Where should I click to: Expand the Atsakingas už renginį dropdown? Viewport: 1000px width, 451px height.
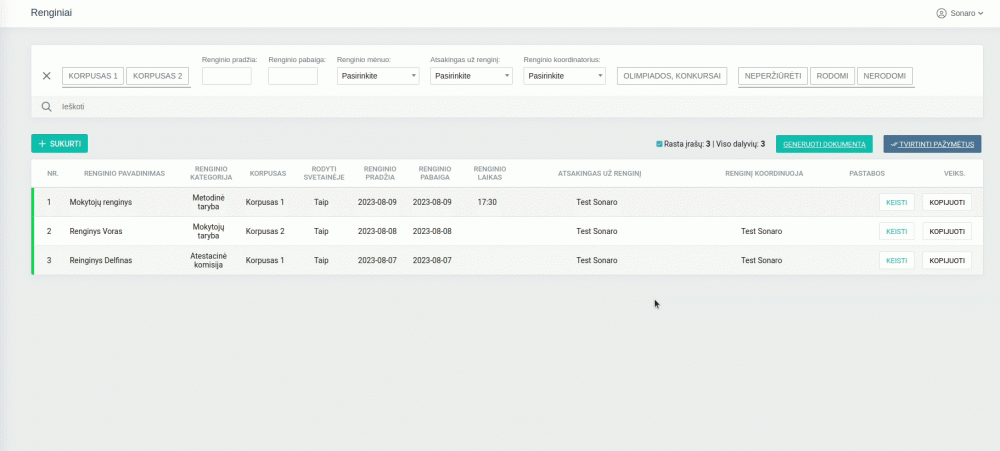(471, 76)
